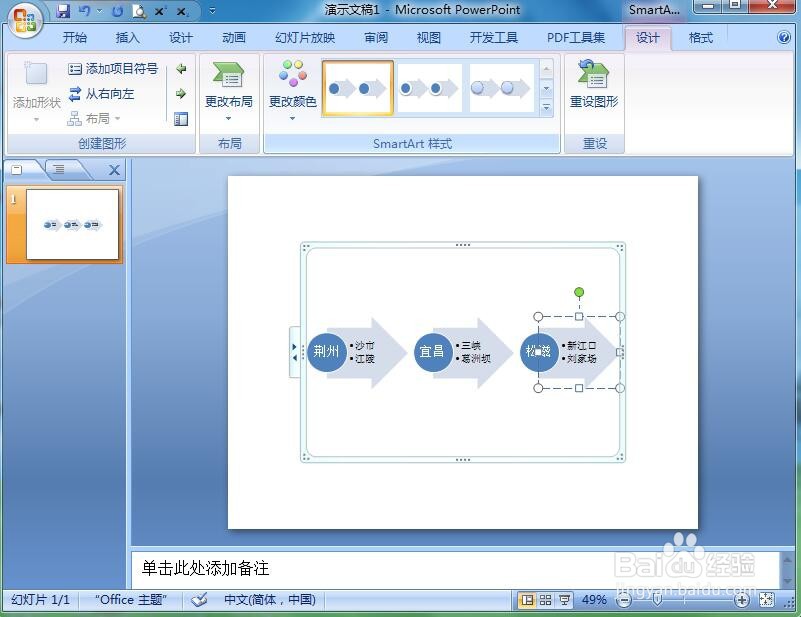Open the 更改布局 dropdown
This screenshot has height=617, width=801.
point(228,91)
